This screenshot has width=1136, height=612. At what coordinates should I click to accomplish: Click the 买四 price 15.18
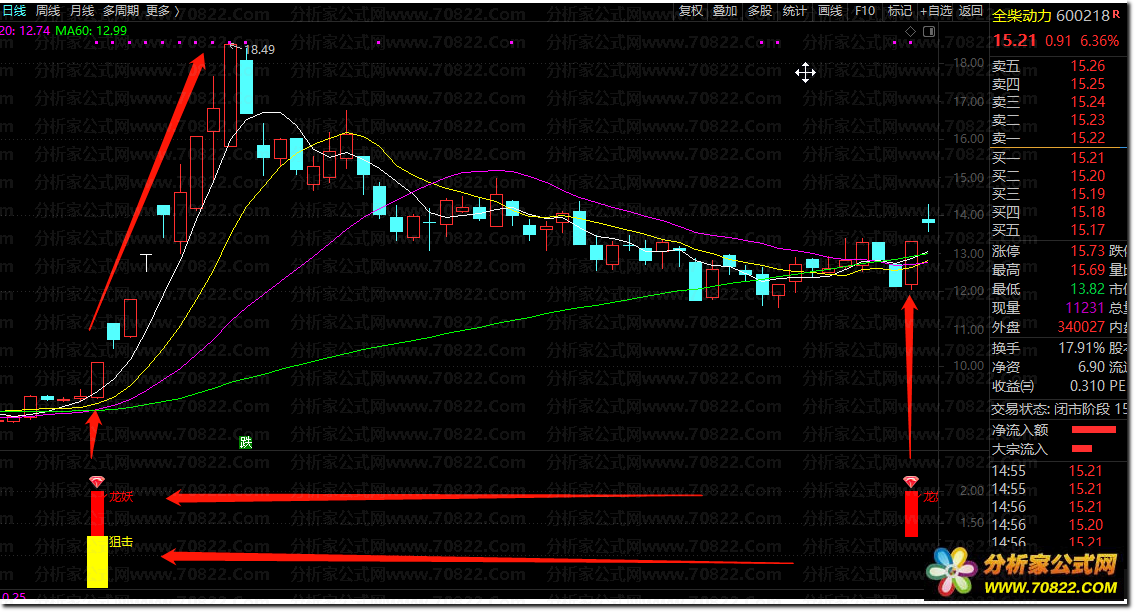pyautogui.click(x=1087, y=212)
